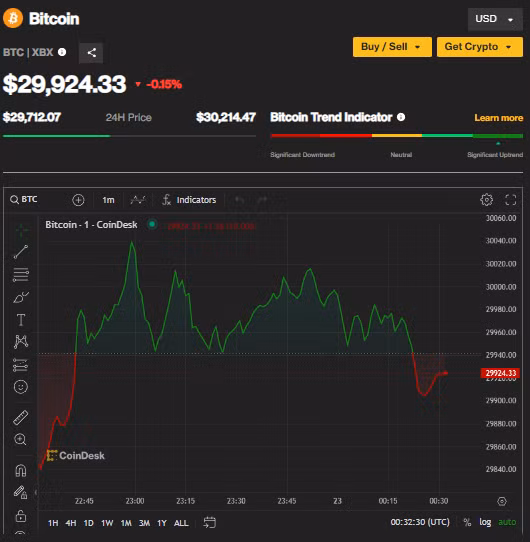Set chart range to 1D
This screenshot has height=542, width=530.
click(x=89, y=523)
